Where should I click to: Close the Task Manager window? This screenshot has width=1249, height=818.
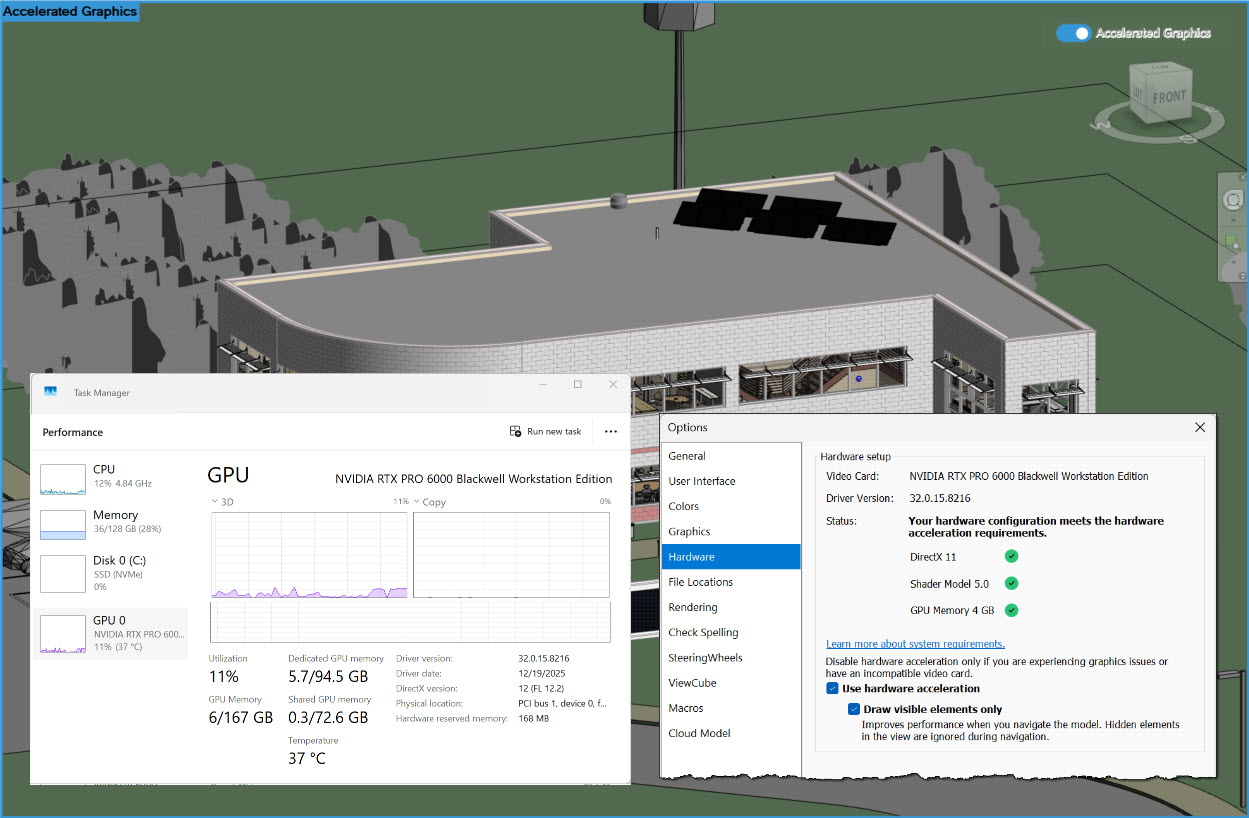[x=613, y=385]
